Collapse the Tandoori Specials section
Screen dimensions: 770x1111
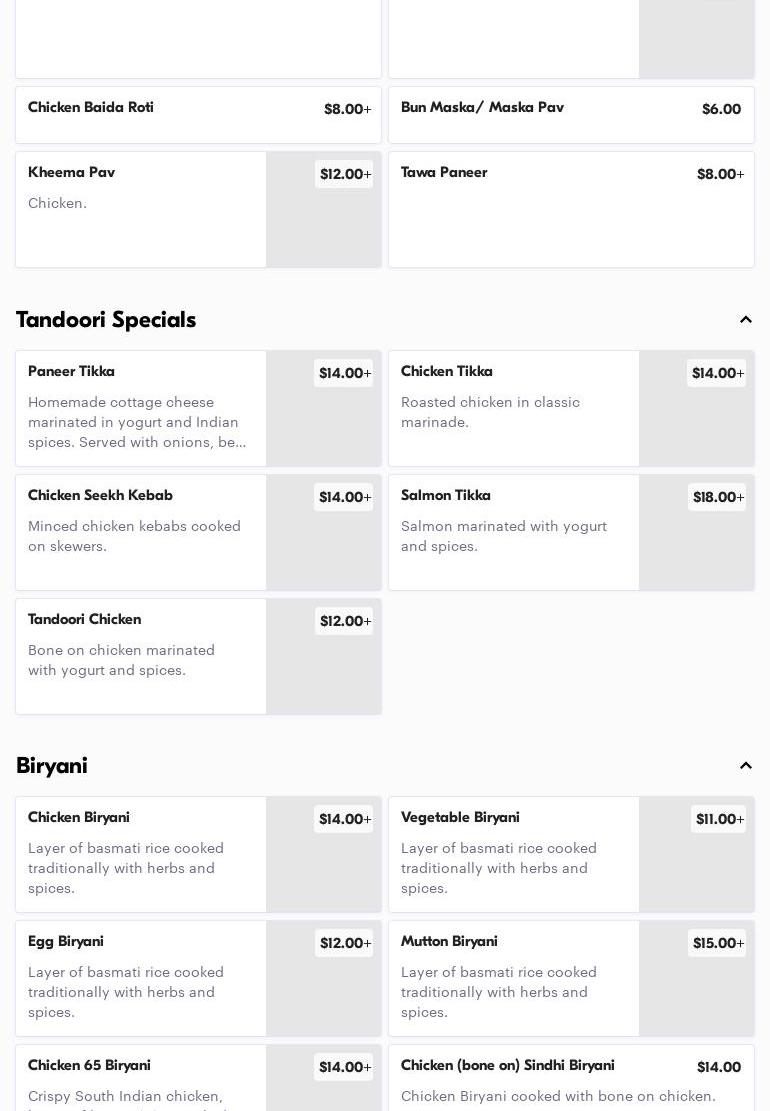pos(745,320)
